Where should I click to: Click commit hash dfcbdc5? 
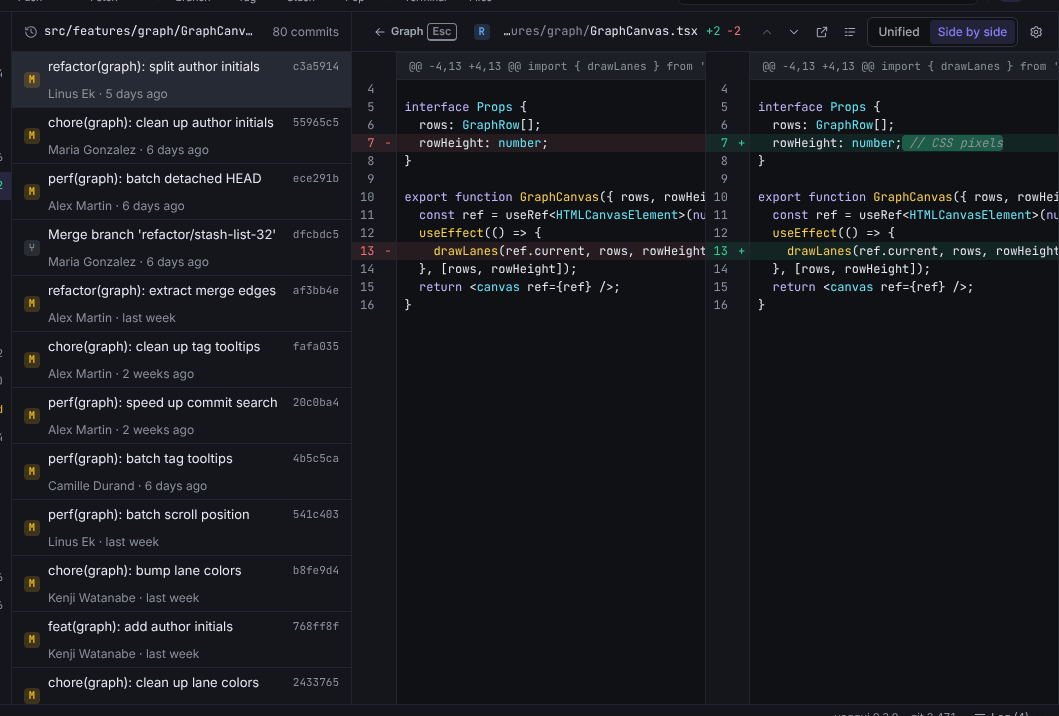315,234
